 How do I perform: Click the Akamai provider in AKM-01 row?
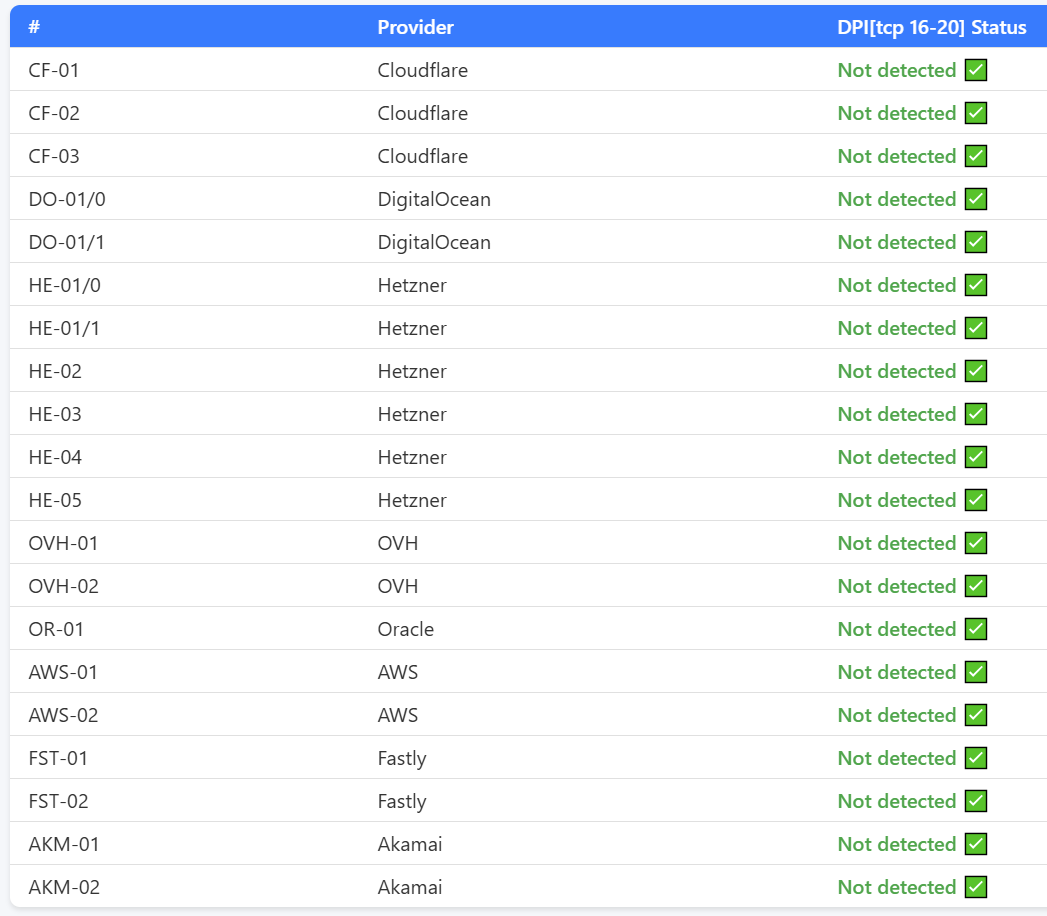click(x=409, y=844)
